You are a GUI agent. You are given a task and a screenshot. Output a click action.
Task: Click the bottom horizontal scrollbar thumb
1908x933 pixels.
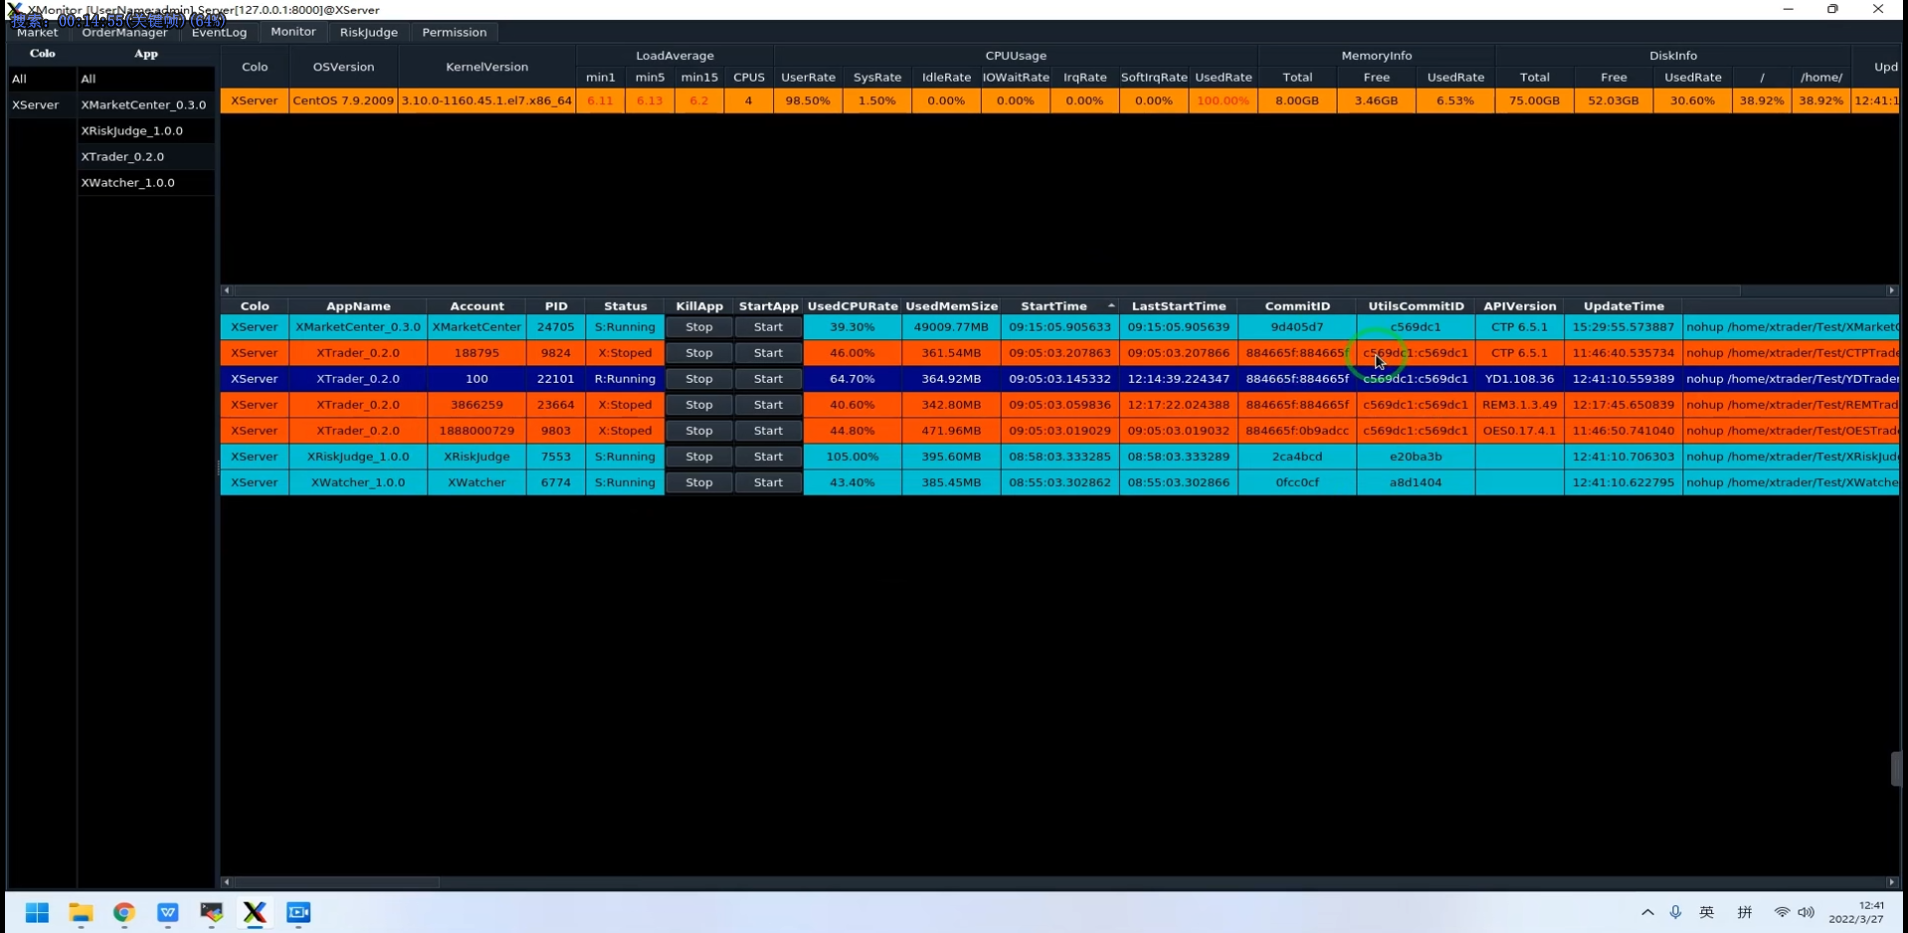coord(336,882)
